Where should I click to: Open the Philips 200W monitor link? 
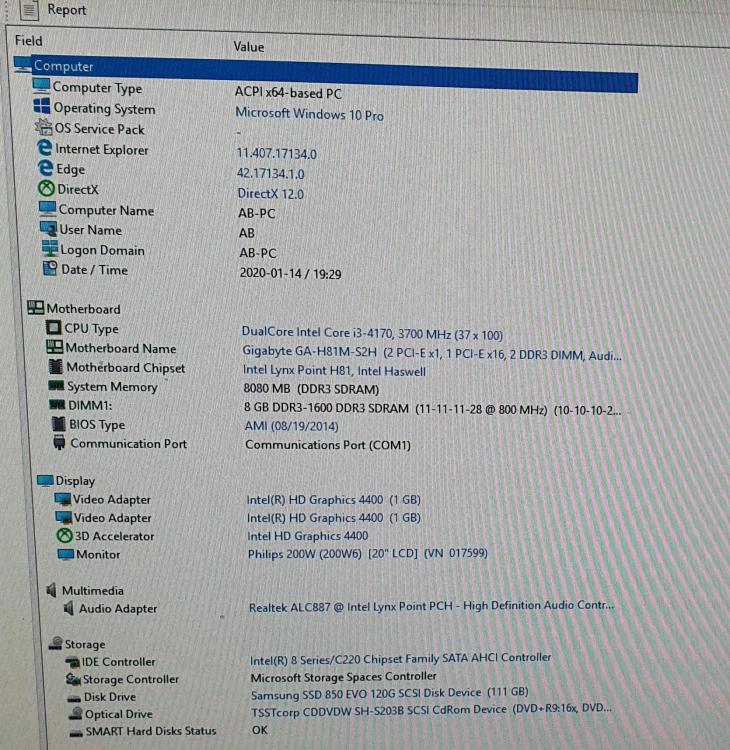tap(367, 553)
